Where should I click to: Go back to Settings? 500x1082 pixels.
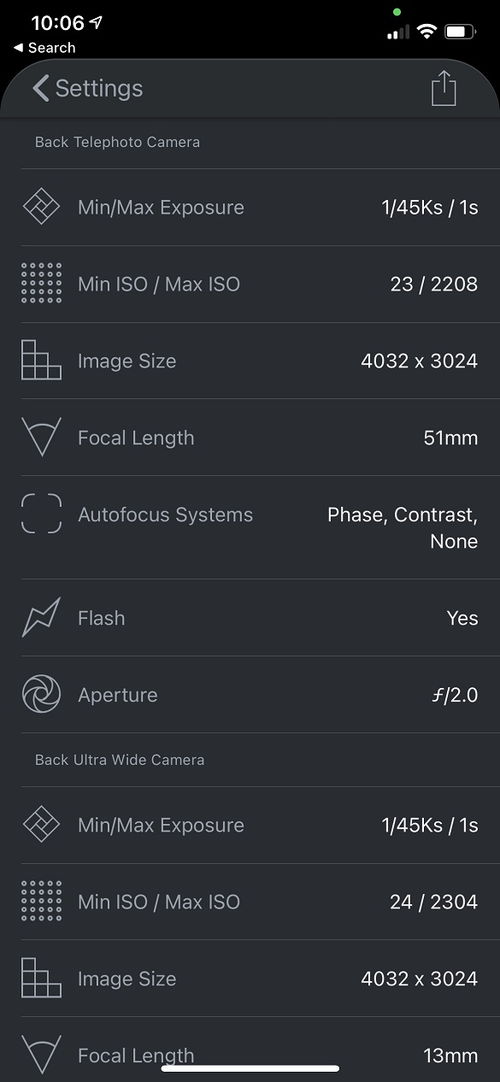[x=88, y=88]
